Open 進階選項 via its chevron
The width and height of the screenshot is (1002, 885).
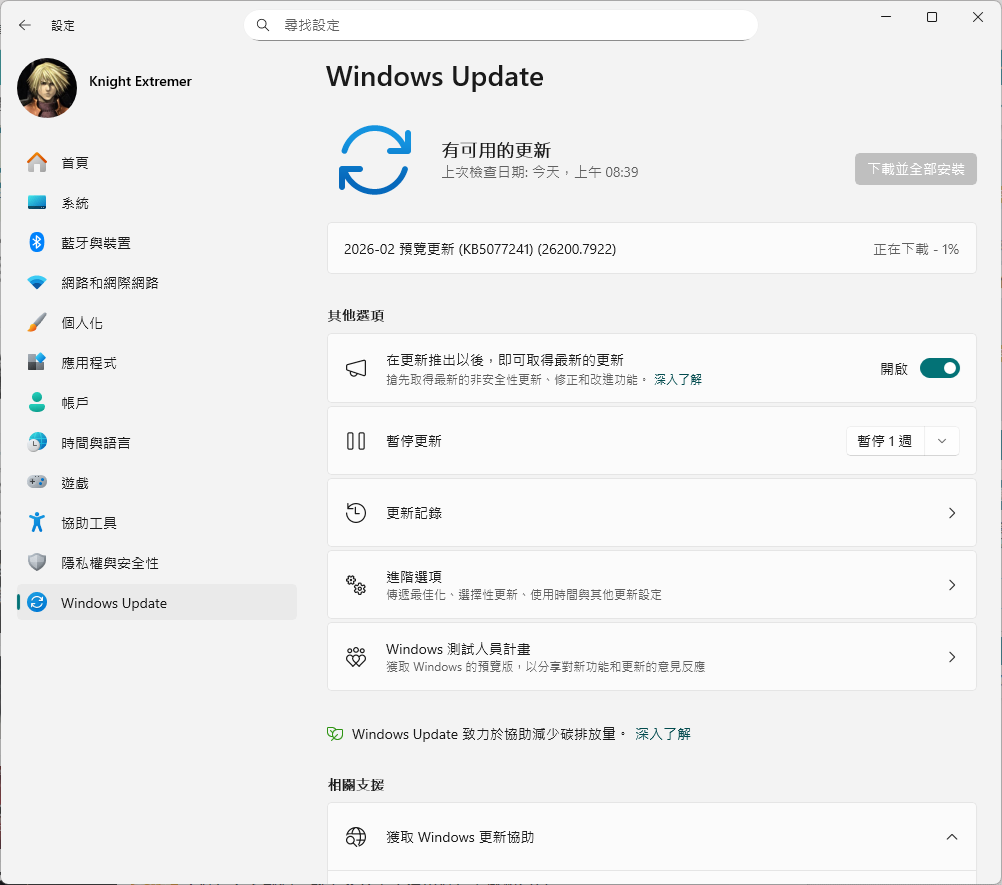click(952, 585)
